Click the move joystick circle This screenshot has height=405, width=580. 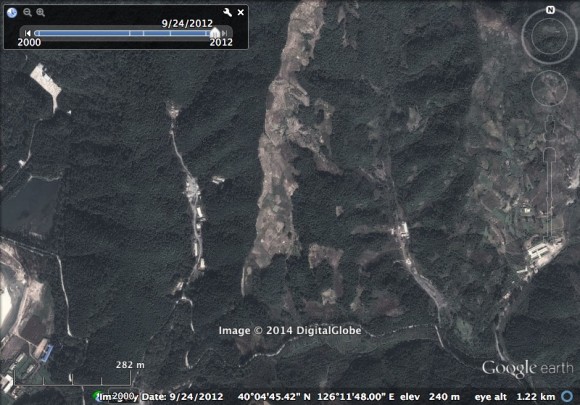pyautogui.click(x=549, y=88)
